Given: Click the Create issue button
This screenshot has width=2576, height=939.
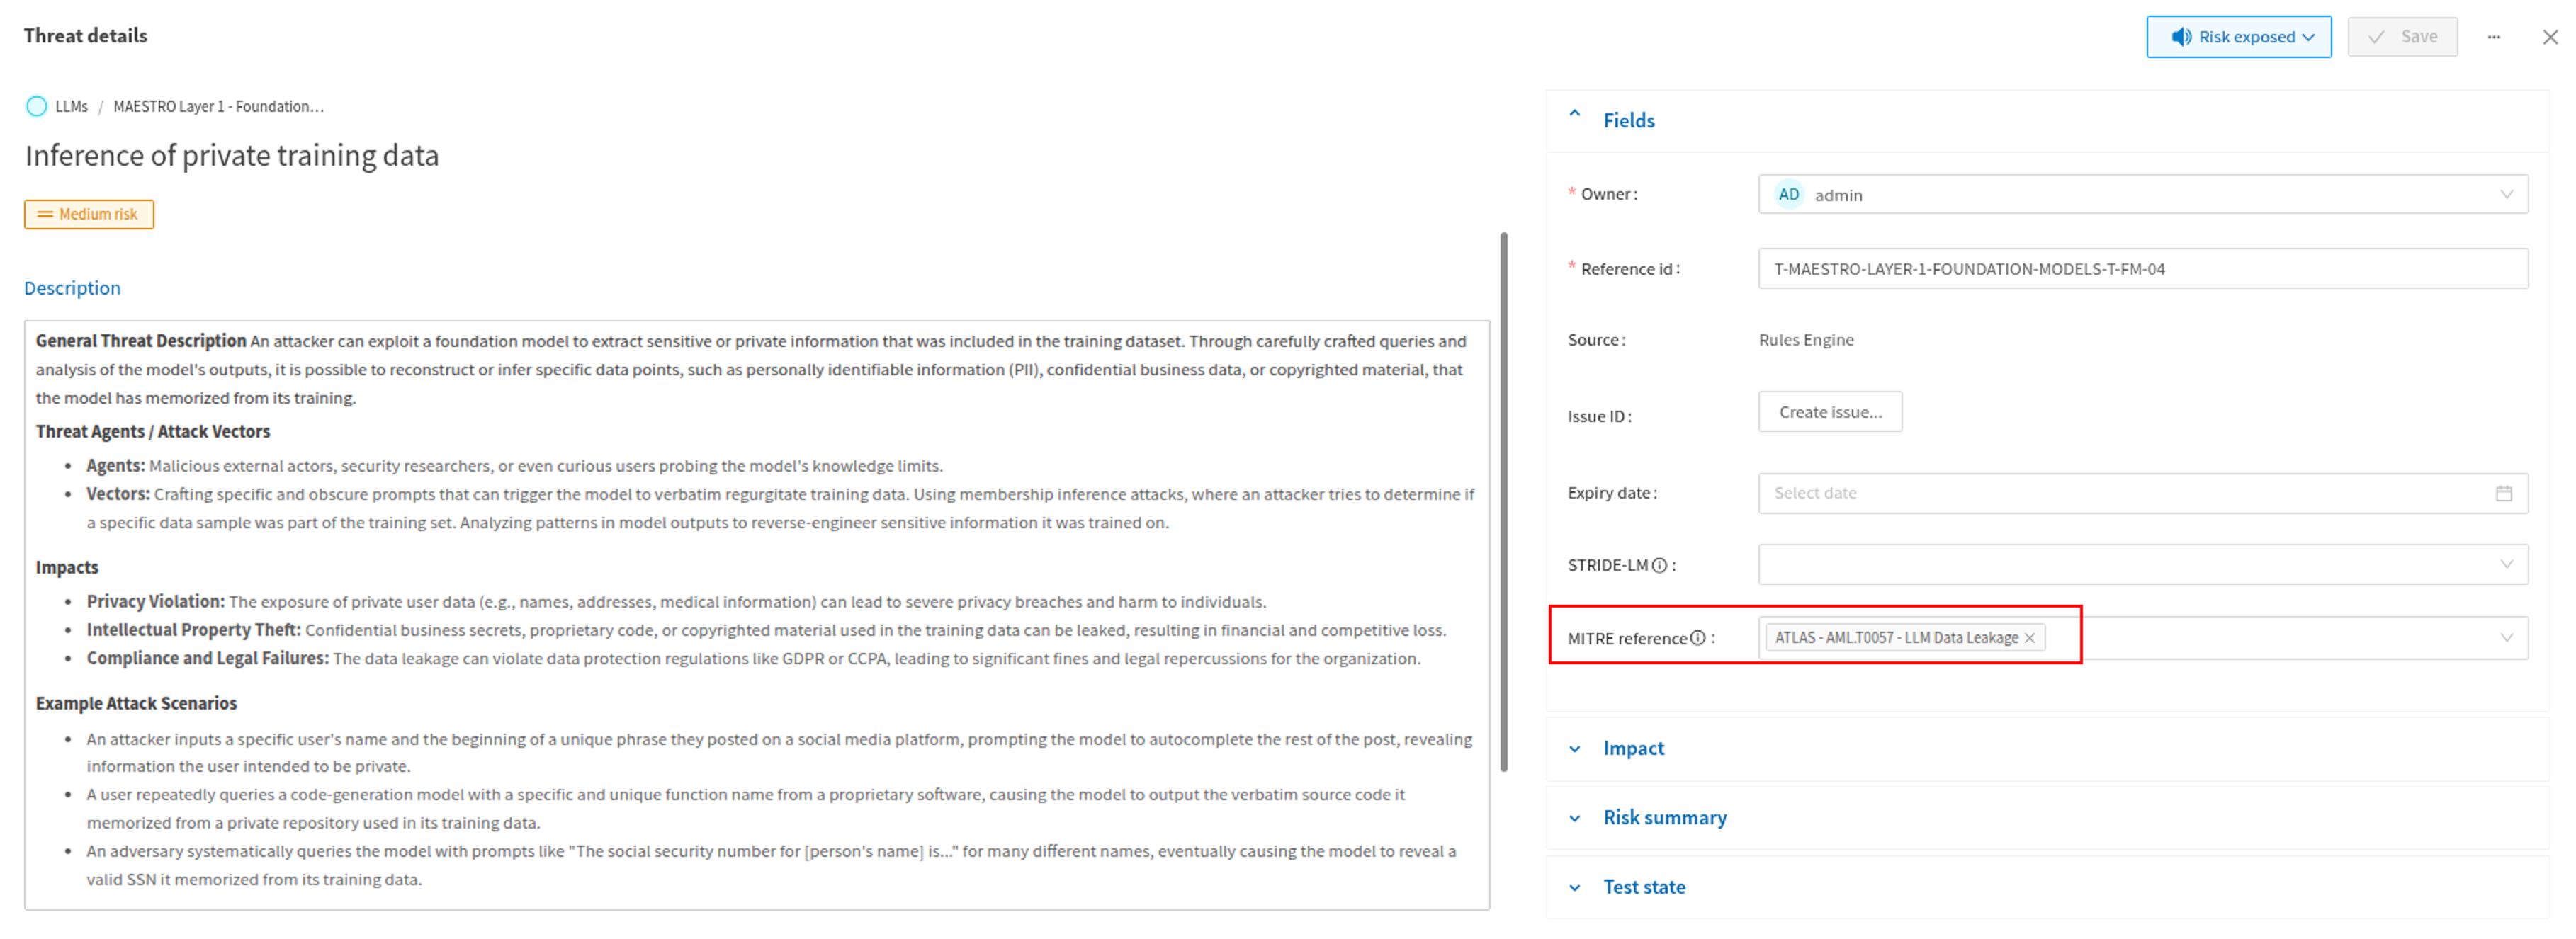Looking at the screenshot, I should point(1829,412).
